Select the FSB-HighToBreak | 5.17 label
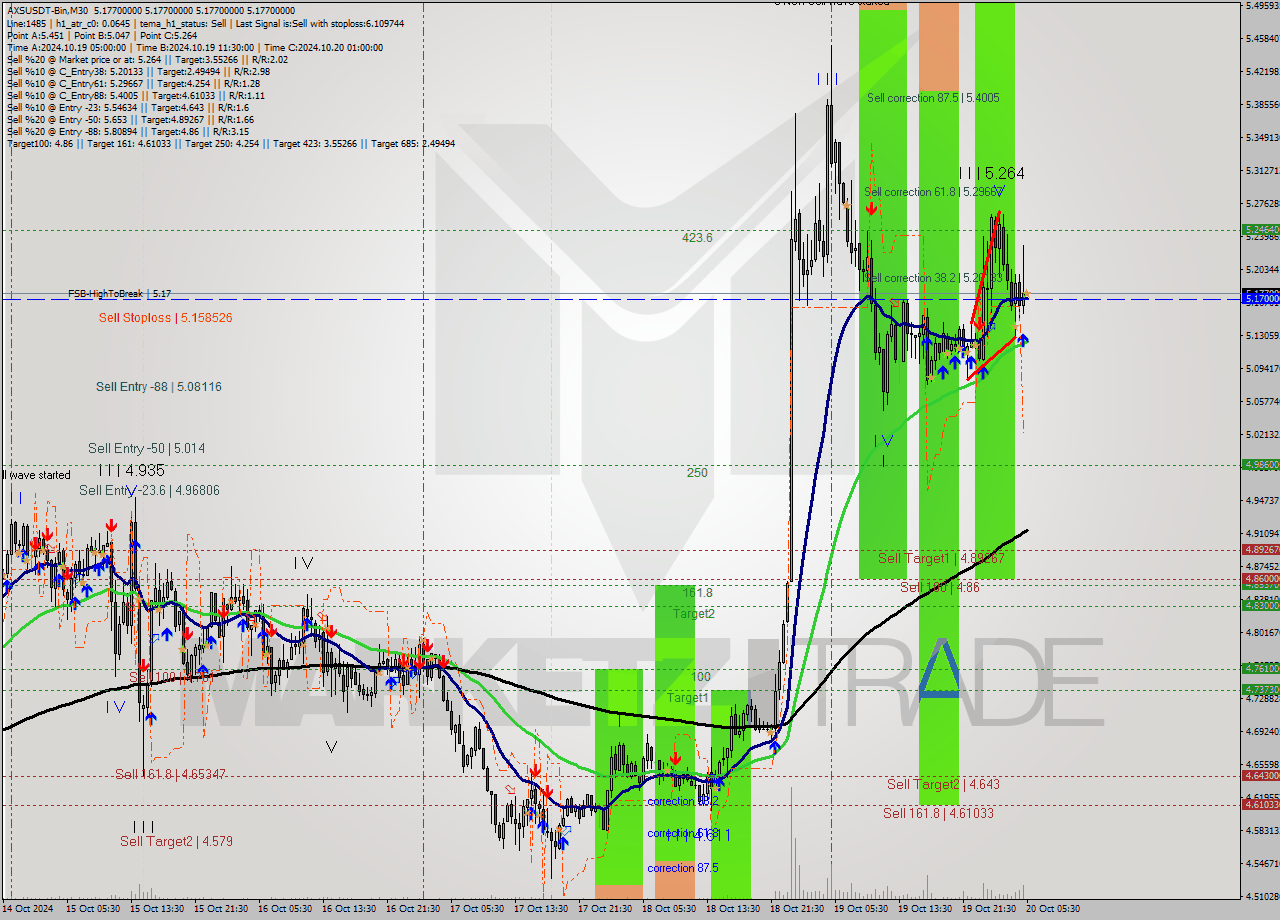The image size is (1280, 920). pyautogui.click(x=120, y=294)
